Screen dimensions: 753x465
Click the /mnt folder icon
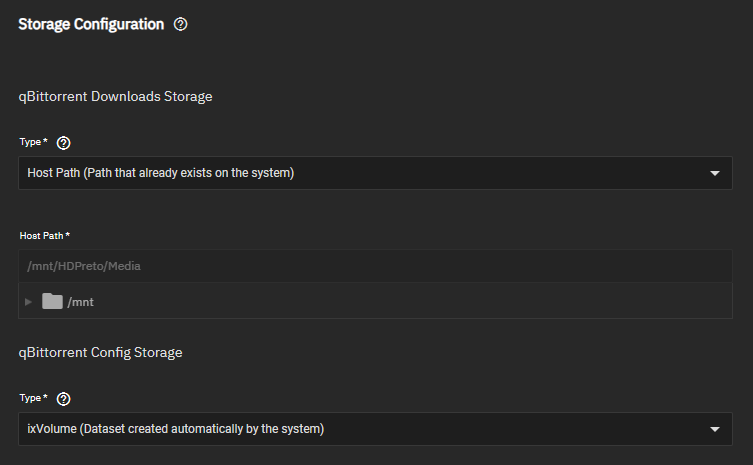(x=52, y=301)
